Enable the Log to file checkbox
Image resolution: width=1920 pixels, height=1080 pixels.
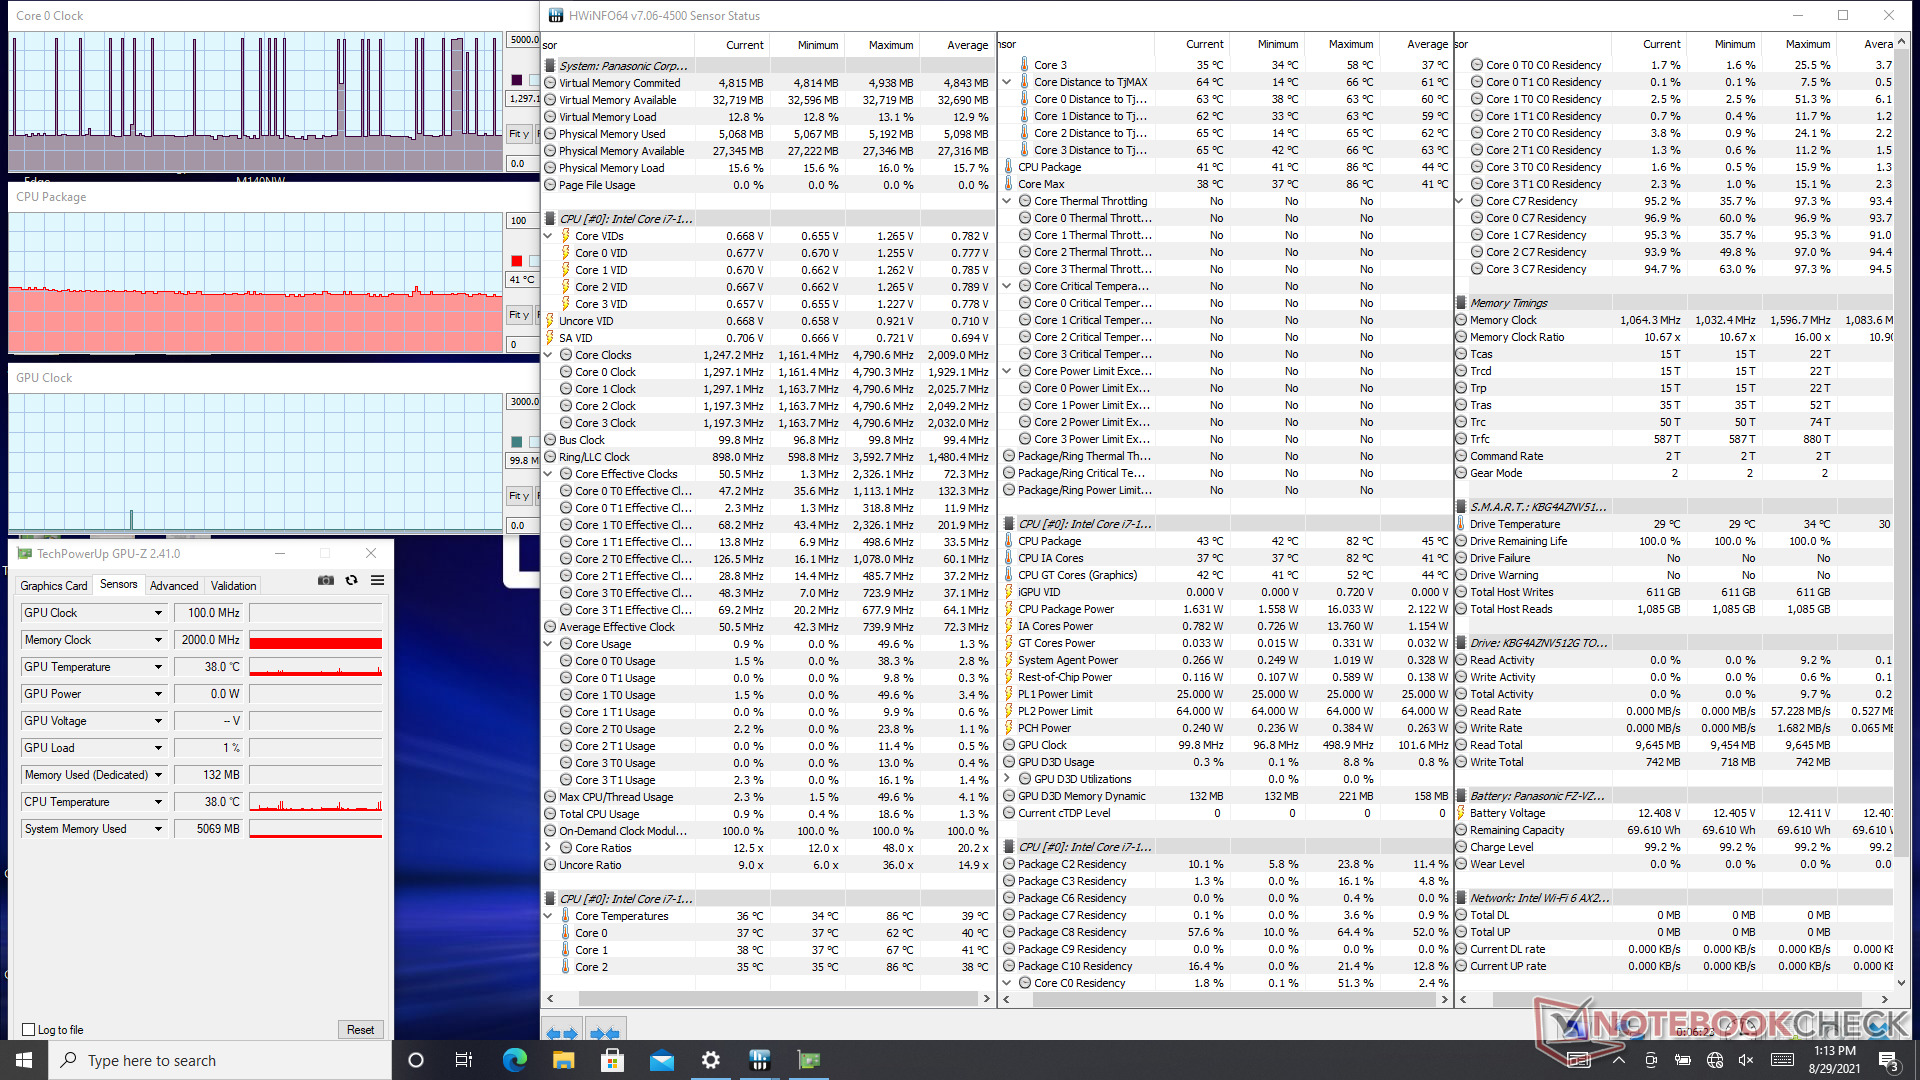tap(28, 1029)
